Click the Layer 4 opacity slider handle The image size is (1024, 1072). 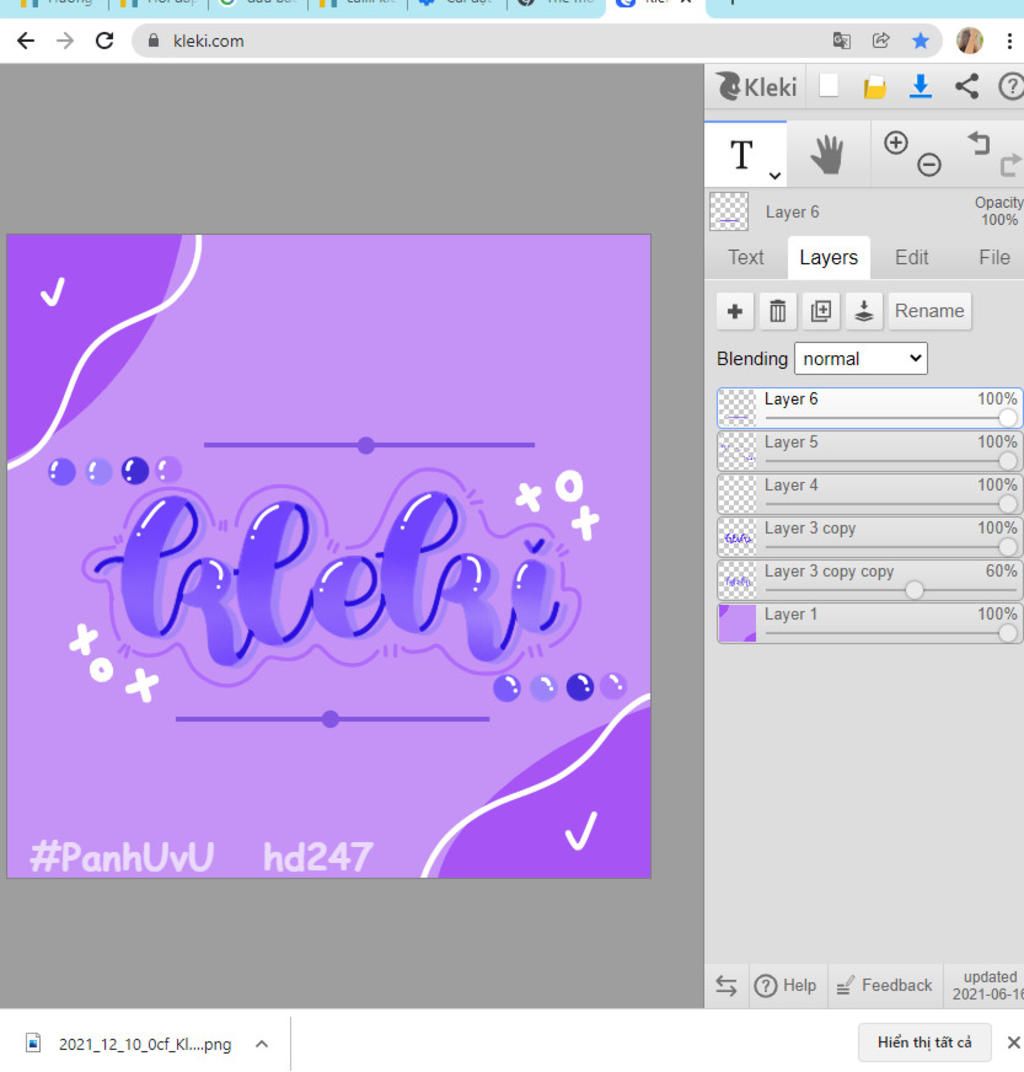[1008, 505]
